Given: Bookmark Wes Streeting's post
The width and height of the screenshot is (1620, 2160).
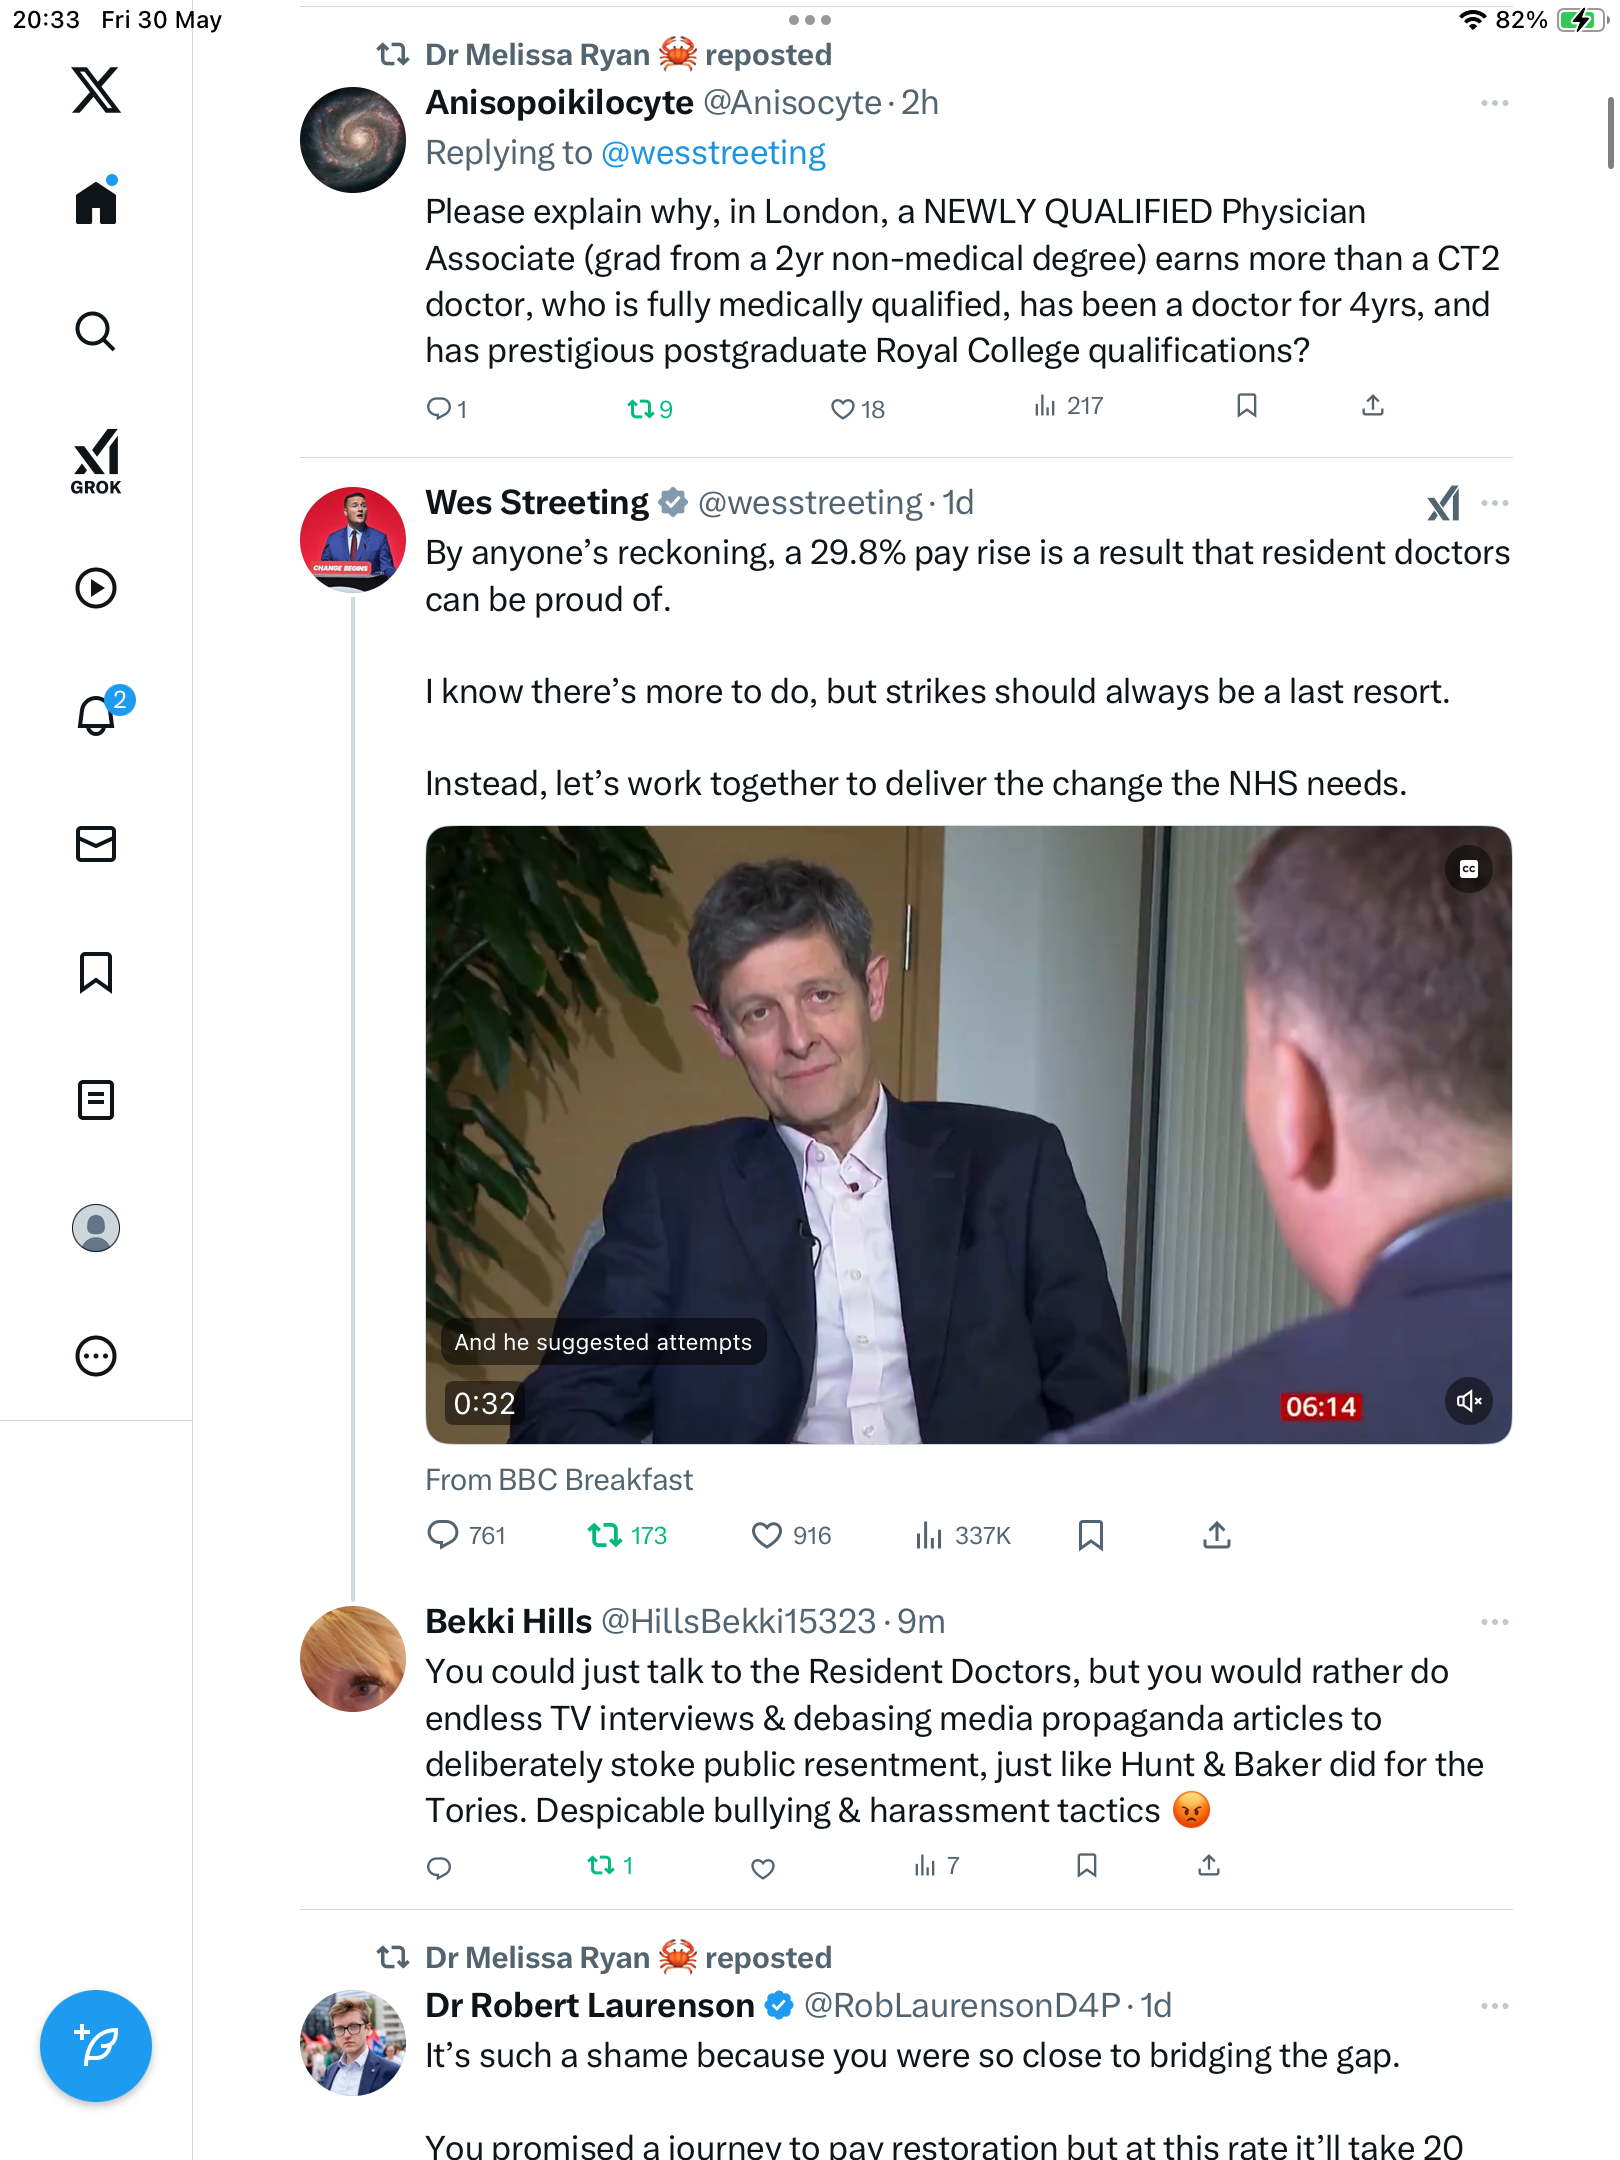Looking at the screenshot, I should pyautogui.click(x=1090, y=1535).
